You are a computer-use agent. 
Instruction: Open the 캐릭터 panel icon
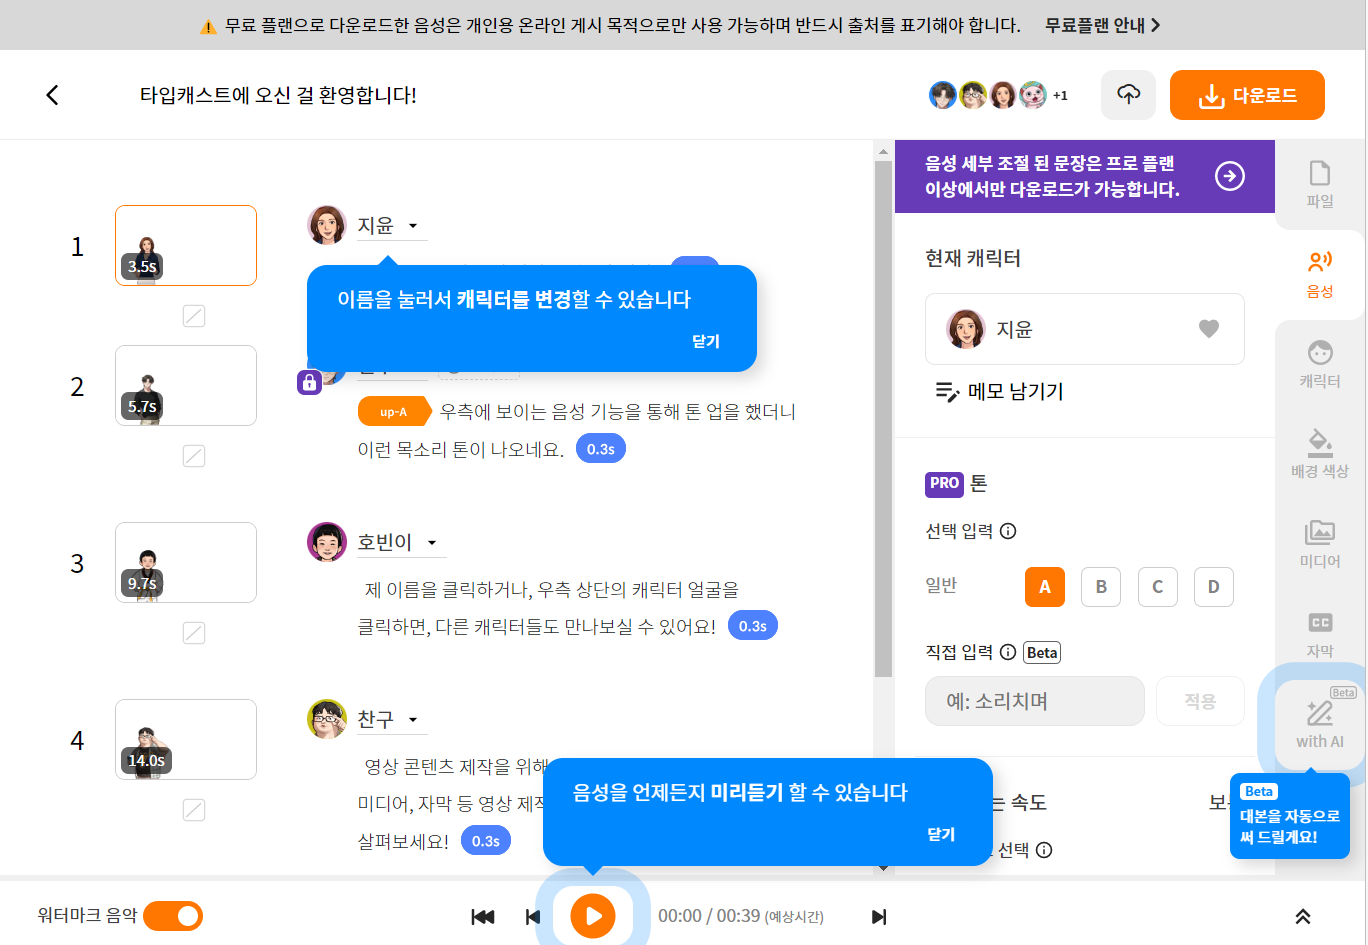pyautogui.click(x=1319, y=362)
